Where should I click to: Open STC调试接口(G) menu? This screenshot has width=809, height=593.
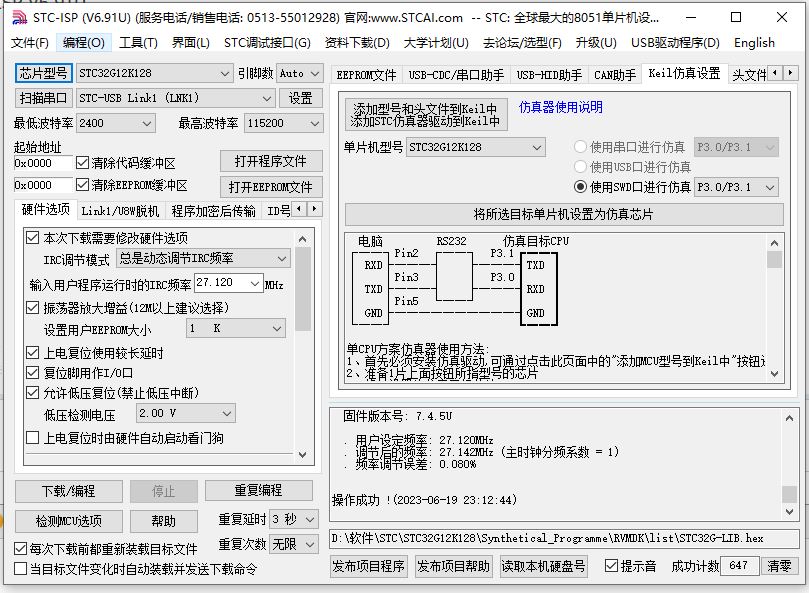pos(267,42)
